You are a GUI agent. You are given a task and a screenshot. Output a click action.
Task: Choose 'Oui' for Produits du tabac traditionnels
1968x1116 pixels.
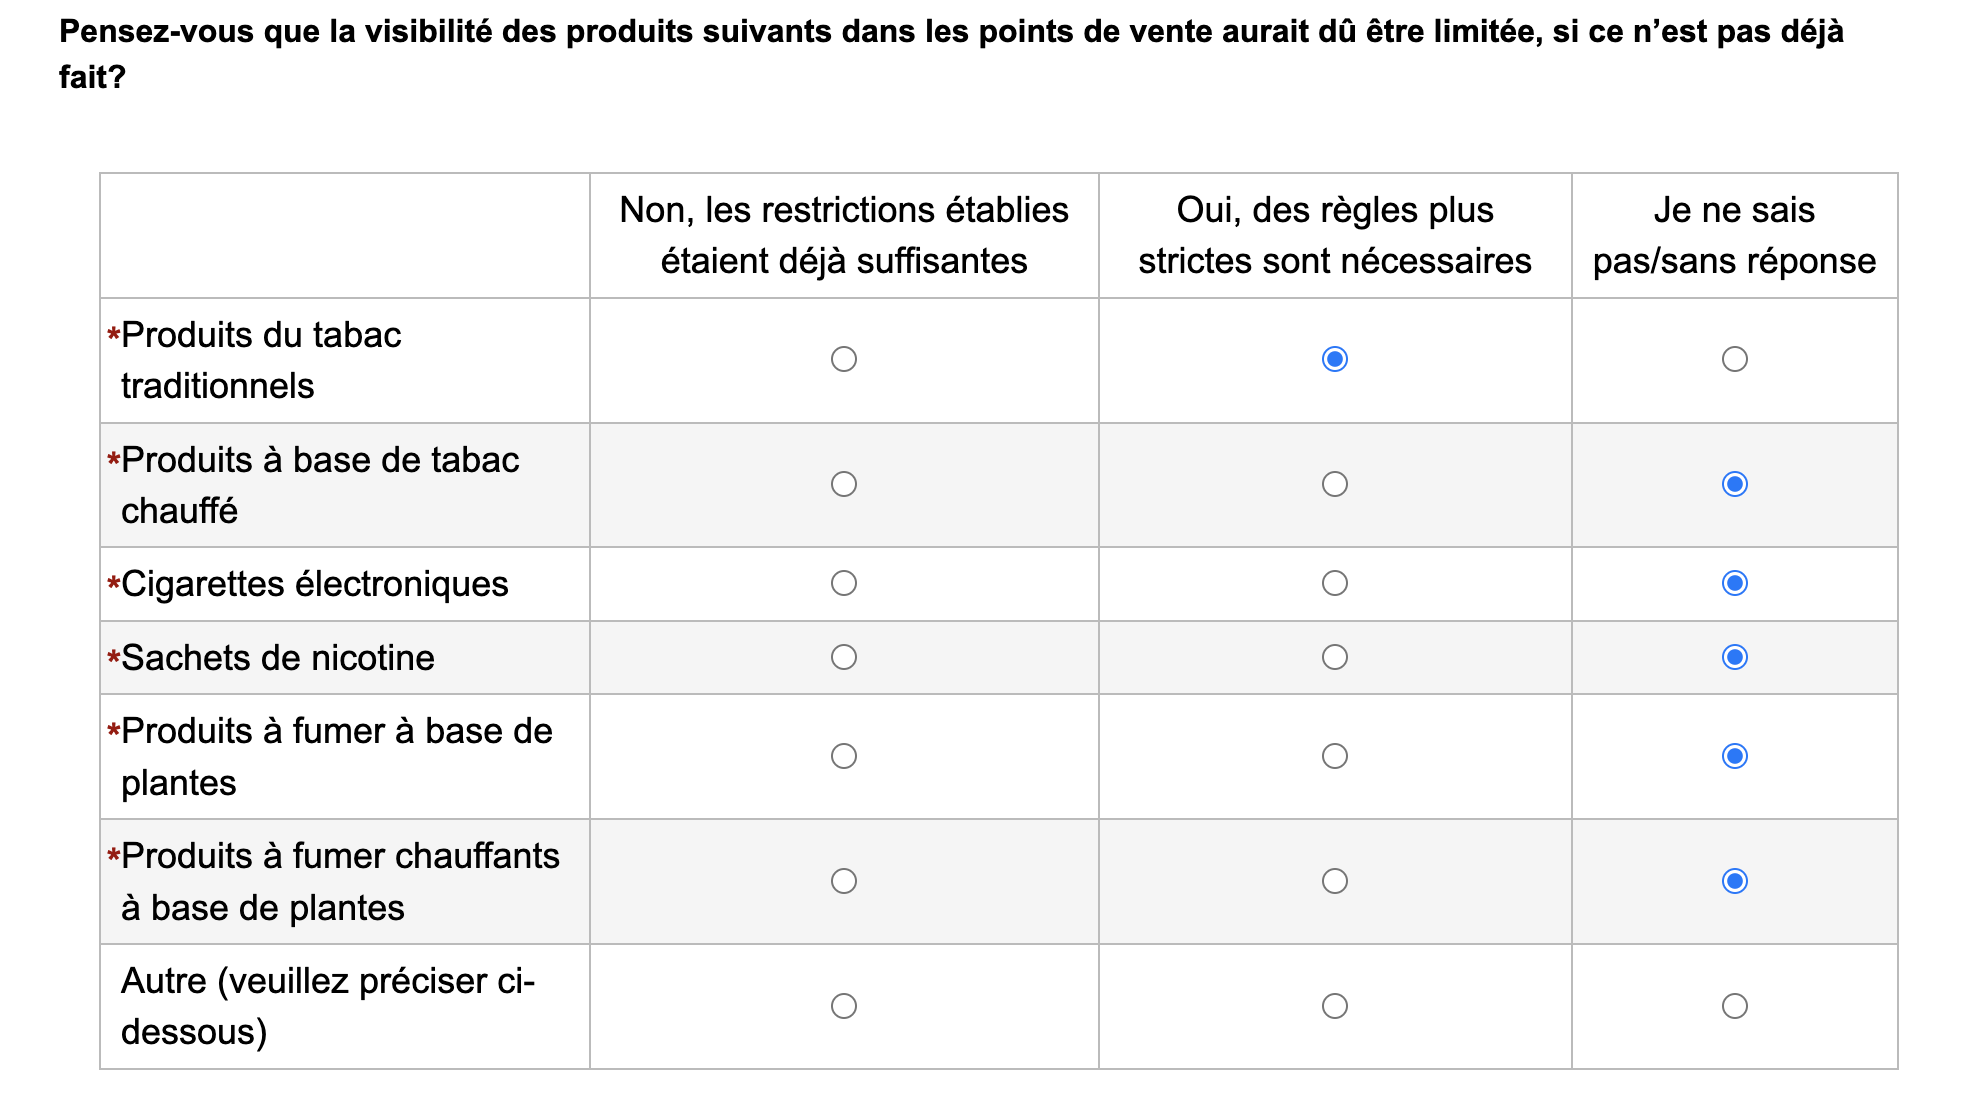tap(1335, 359)
